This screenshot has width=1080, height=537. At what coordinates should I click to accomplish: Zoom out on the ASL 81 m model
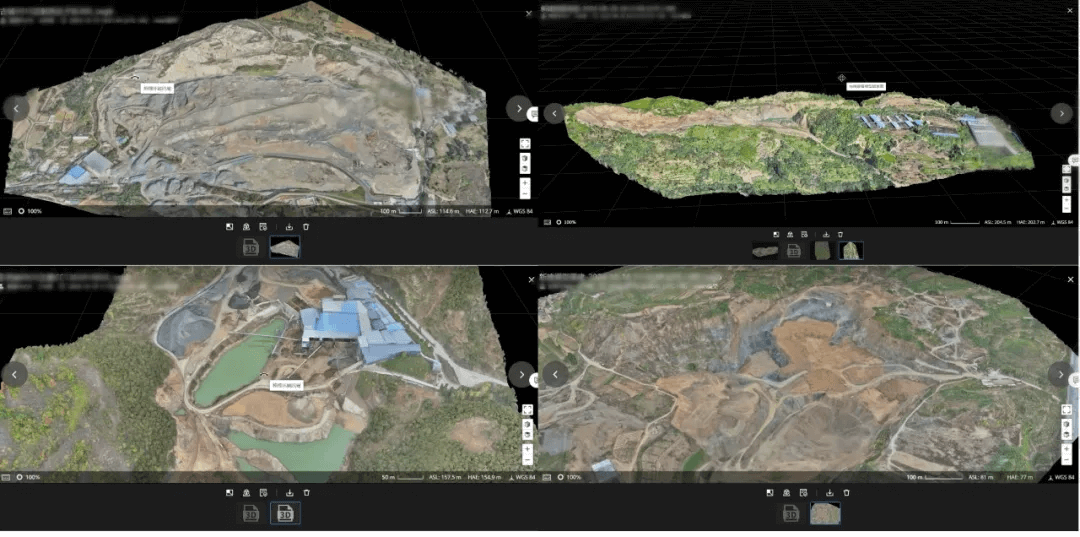[1066, 460]
